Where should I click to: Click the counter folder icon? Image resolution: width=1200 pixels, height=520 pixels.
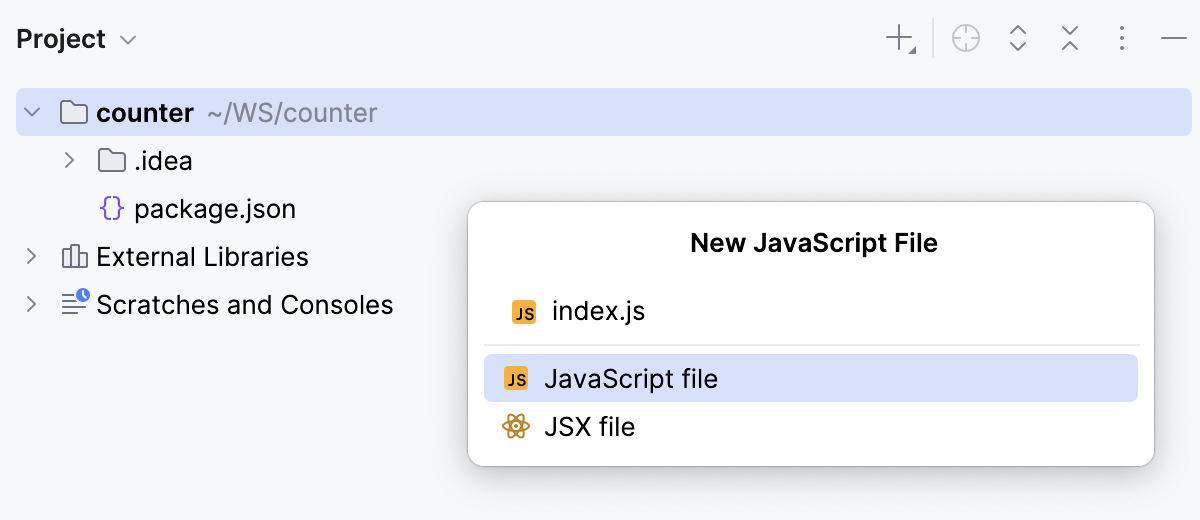[74, 112]
